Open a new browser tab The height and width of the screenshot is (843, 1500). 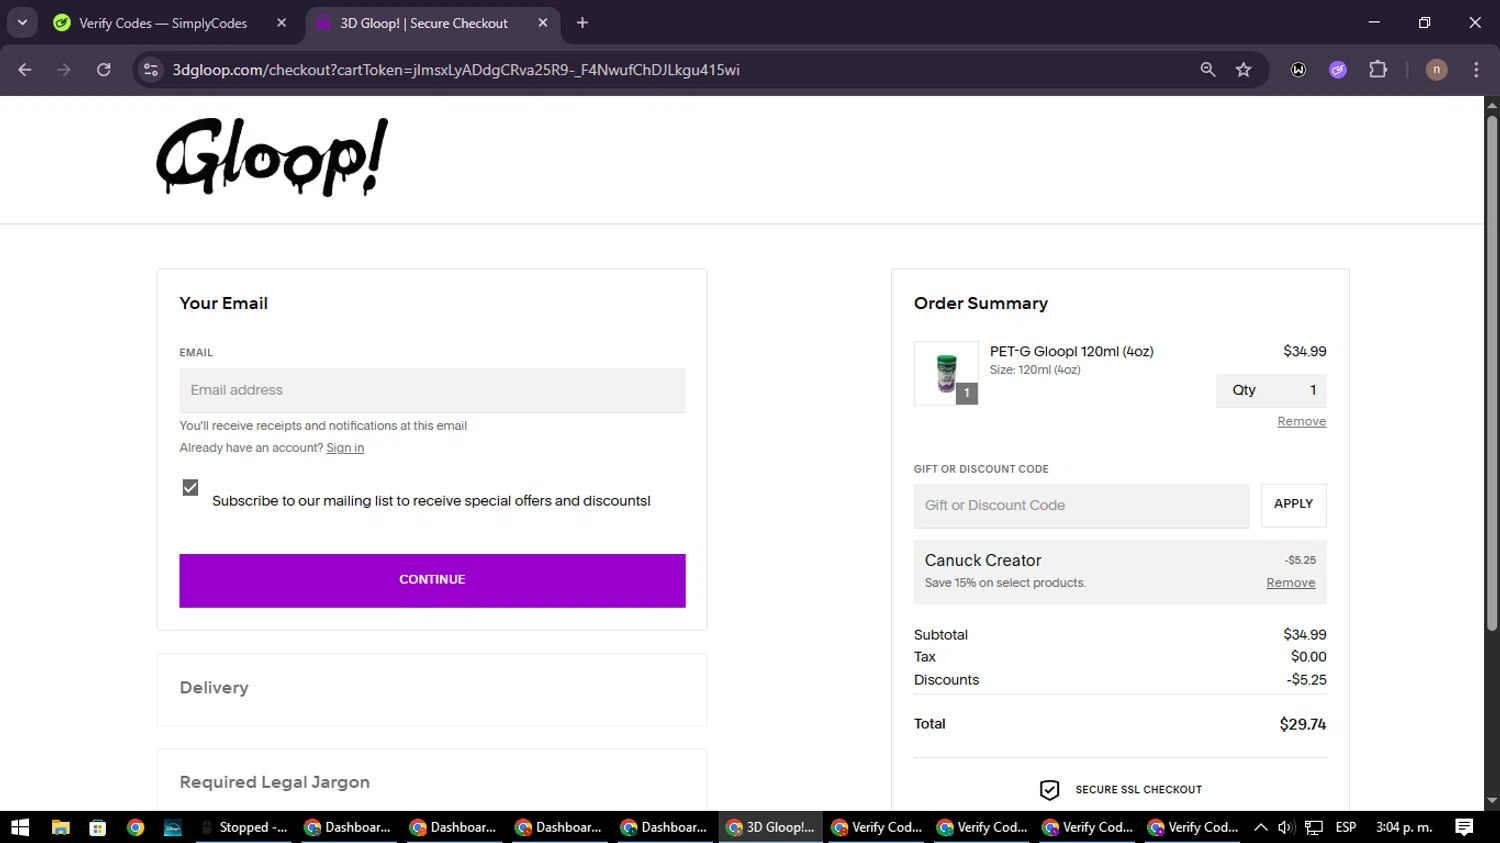coord(582,23)
